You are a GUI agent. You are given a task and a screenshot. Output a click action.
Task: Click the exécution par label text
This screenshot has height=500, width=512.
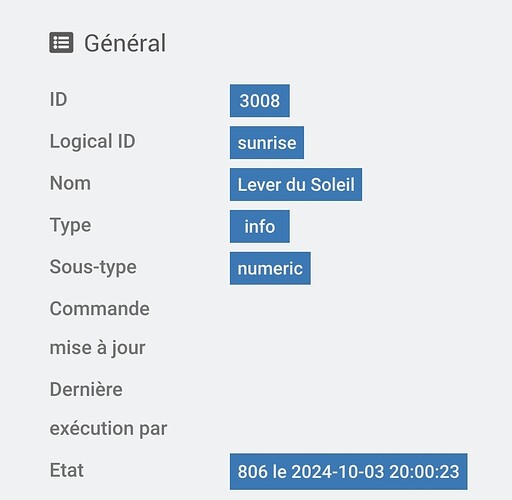pos(108,429)
